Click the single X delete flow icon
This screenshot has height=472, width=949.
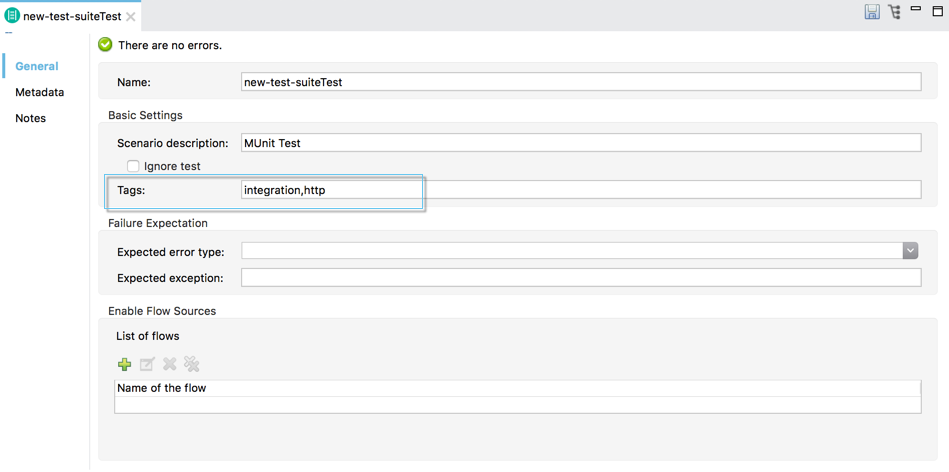(x=170, y=365)
